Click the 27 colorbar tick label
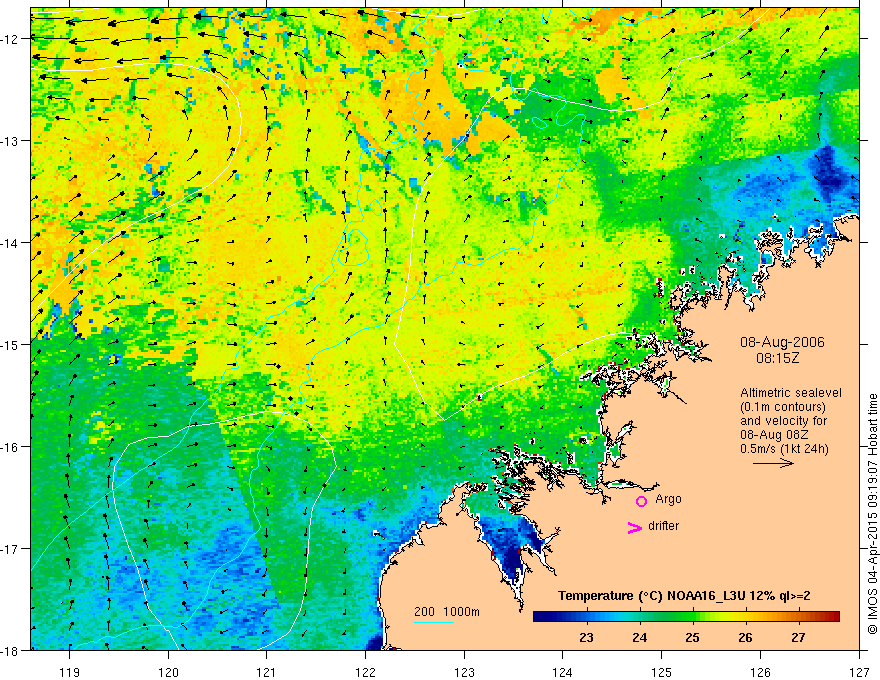Image resolution: width=880 pixels, height=680 pixels. coord(798,637)
